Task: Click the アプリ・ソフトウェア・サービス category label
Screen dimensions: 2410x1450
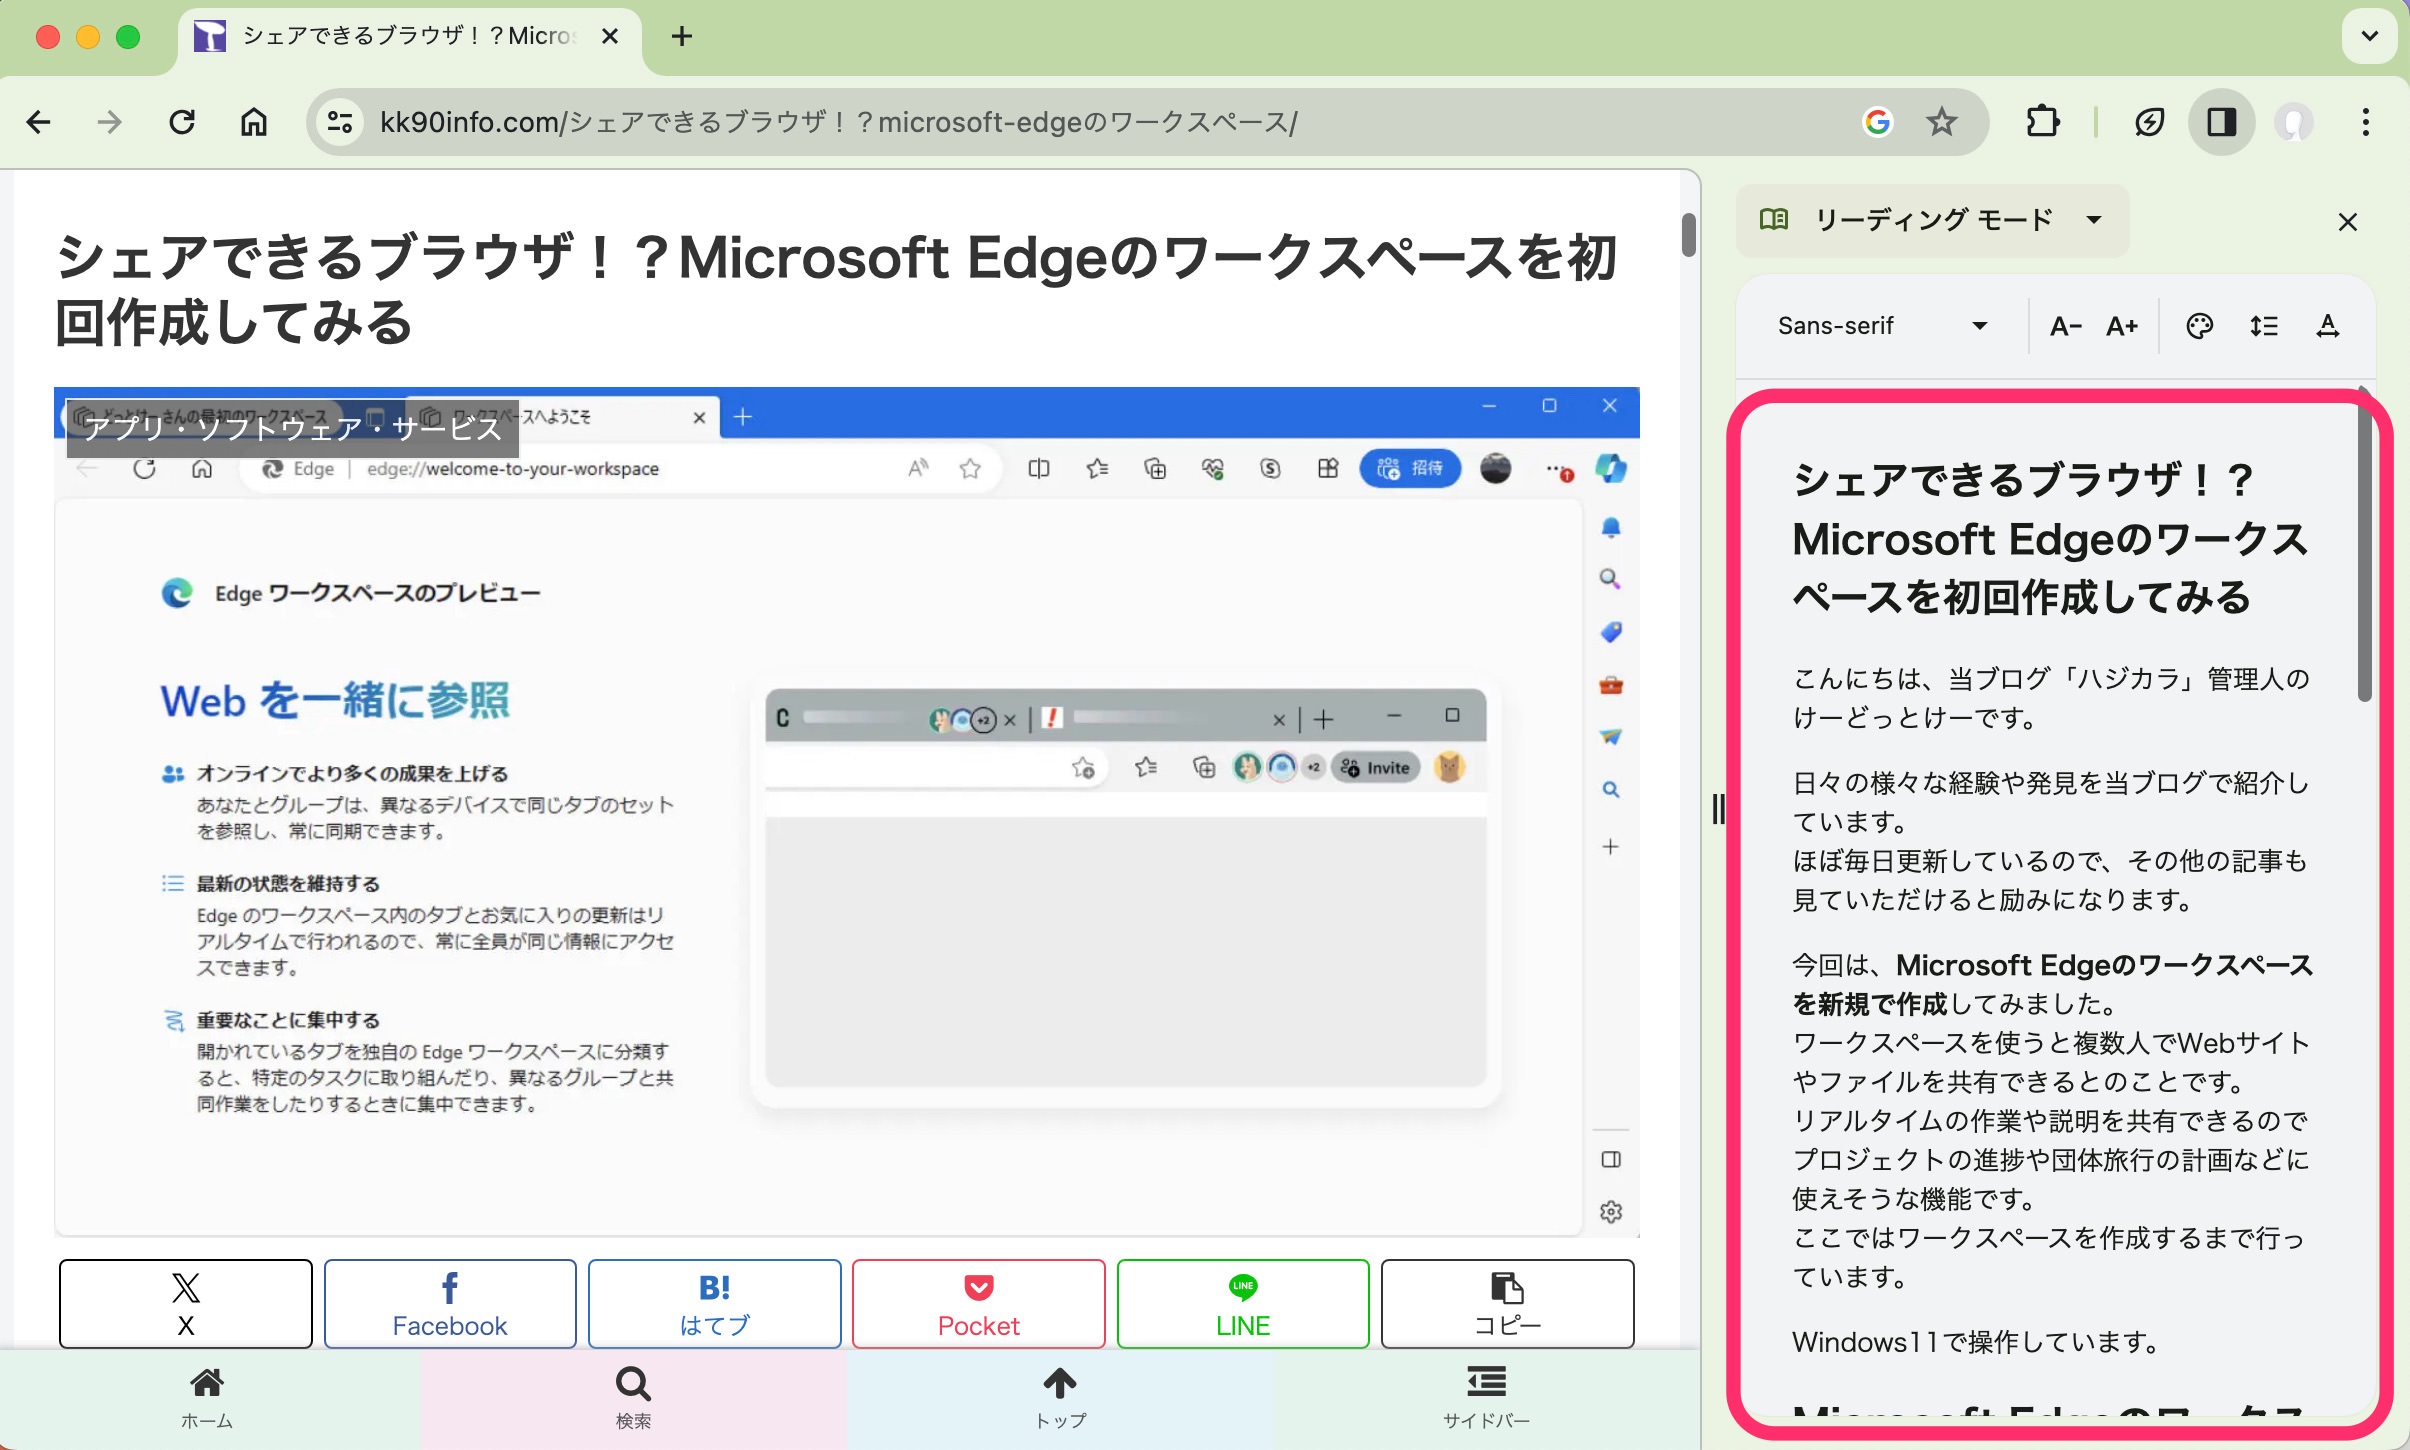Action: click(292, 428)
